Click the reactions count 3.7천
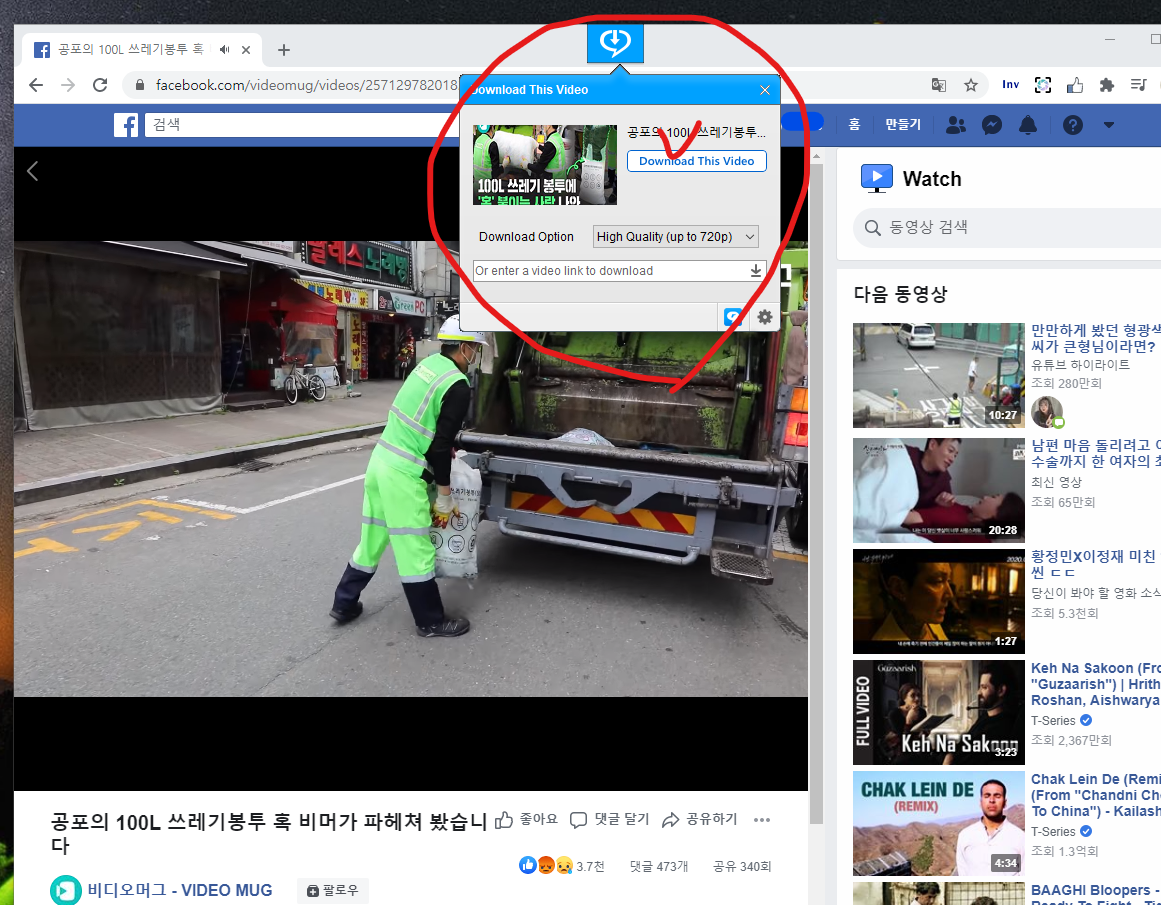1161x905 pixels. (x=590, y=866)
